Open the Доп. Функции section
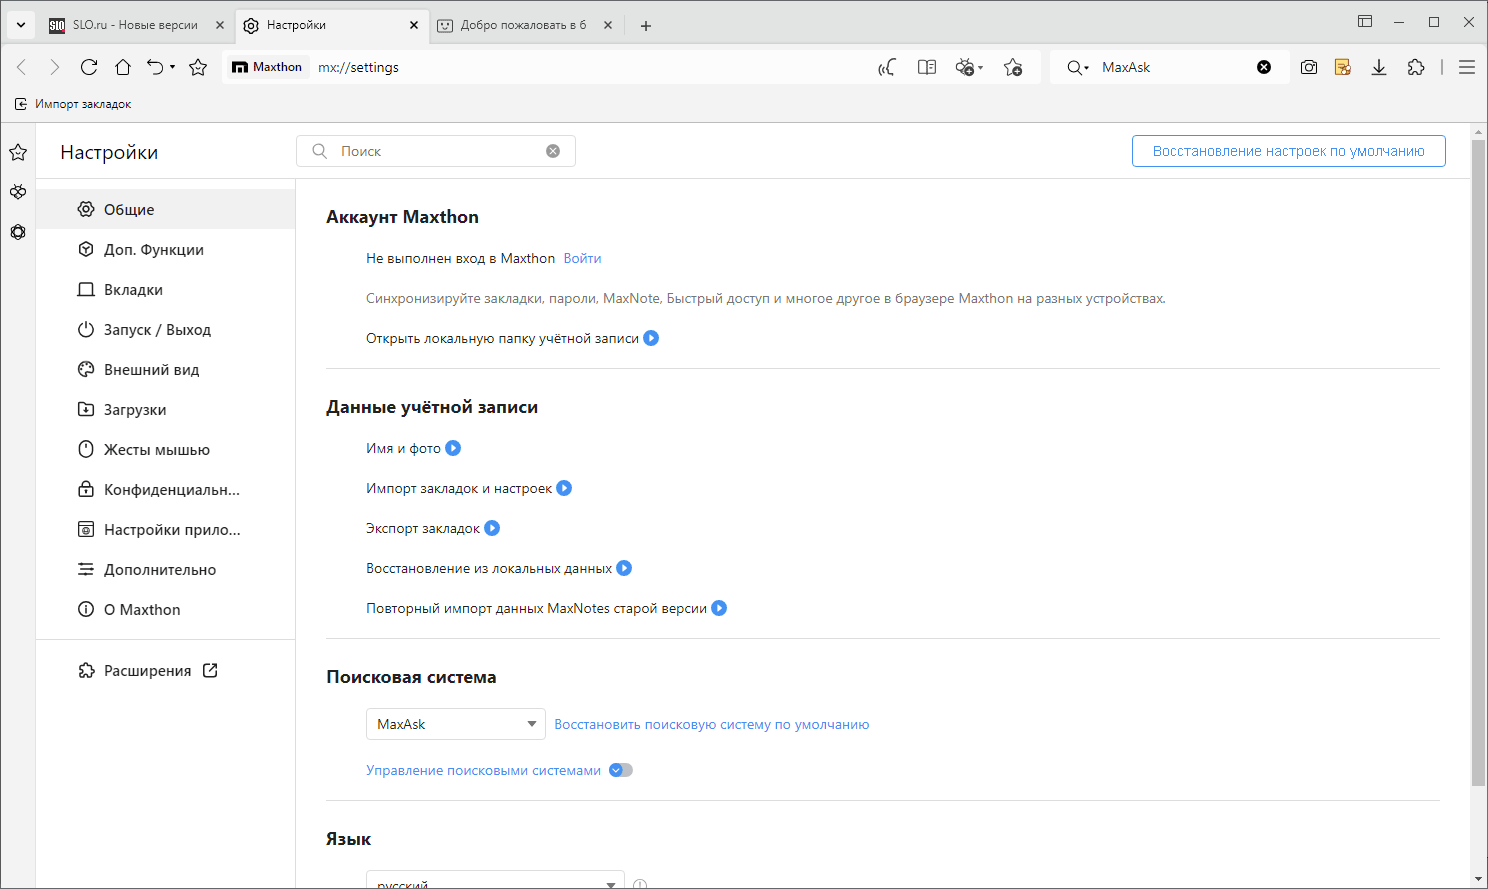This screenshot has height=889, width=1488. [165, 249]
